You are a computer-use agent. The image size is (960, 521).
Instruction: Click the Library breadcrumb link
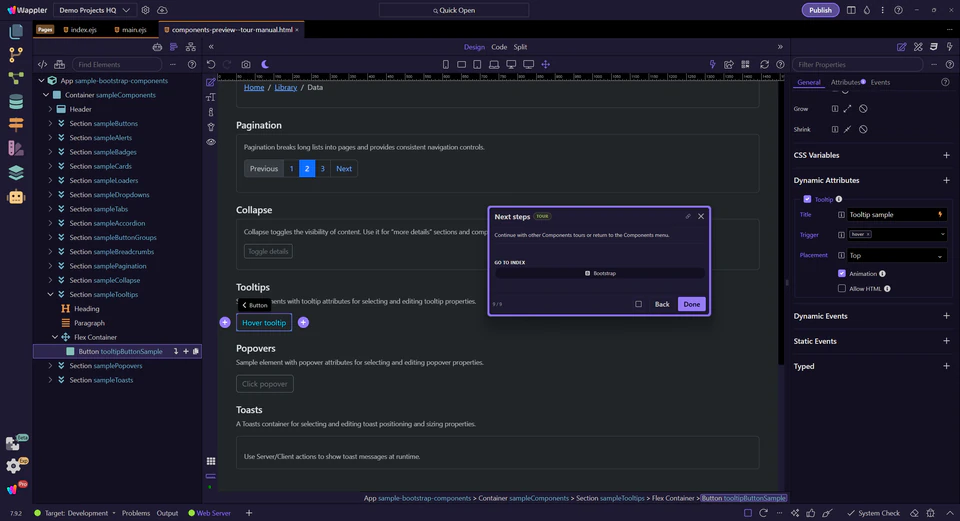[x=285, y=88]
